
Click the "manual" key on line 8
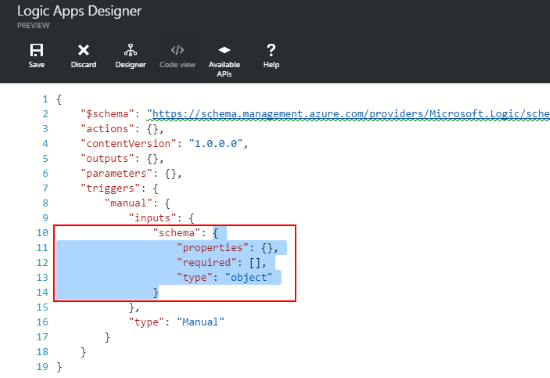point(128,203)
